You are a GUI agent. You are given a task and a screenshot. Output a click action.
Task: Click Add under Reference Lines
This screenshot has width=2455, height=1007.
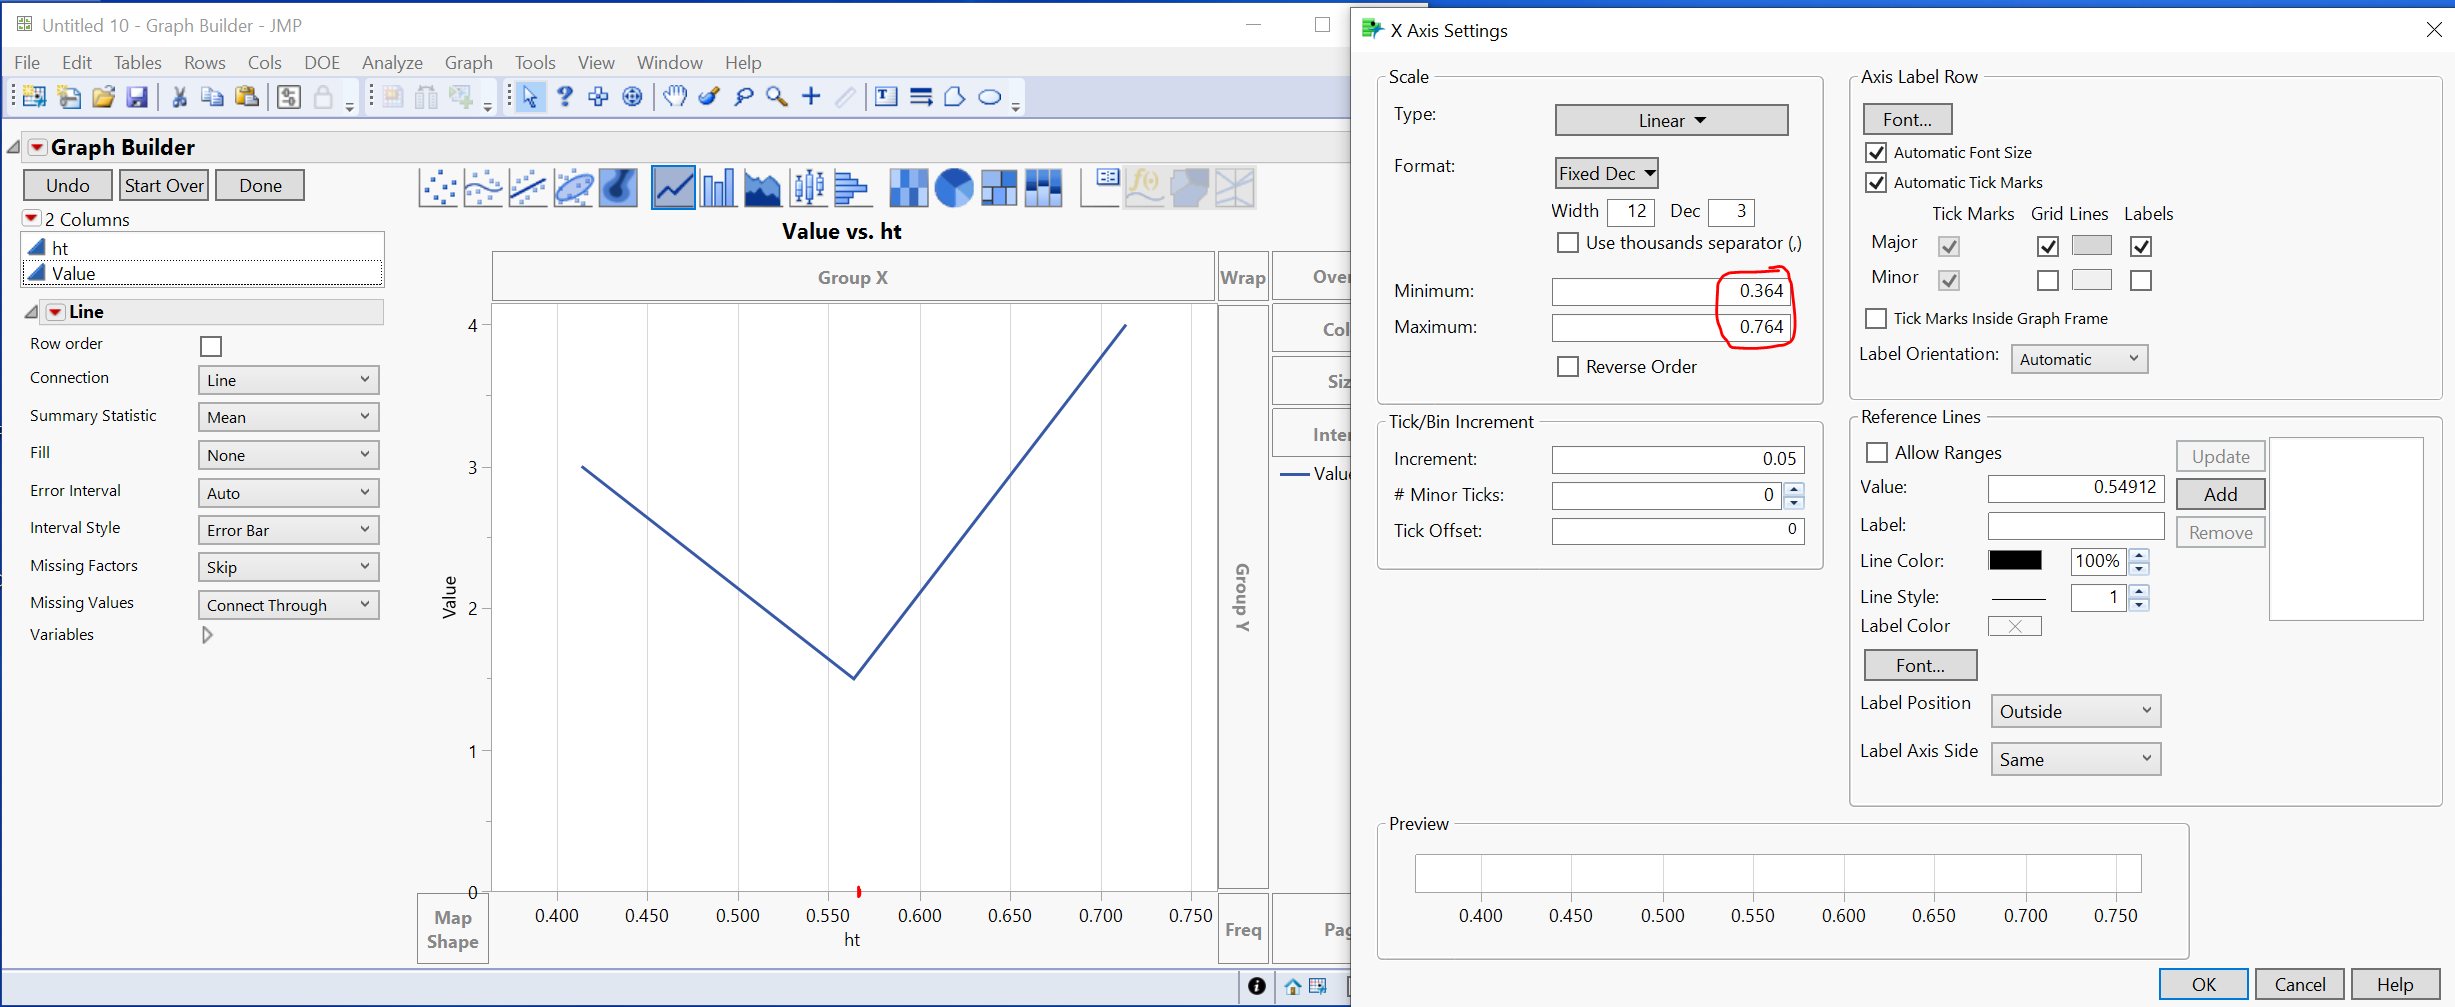coord(2219,493)
